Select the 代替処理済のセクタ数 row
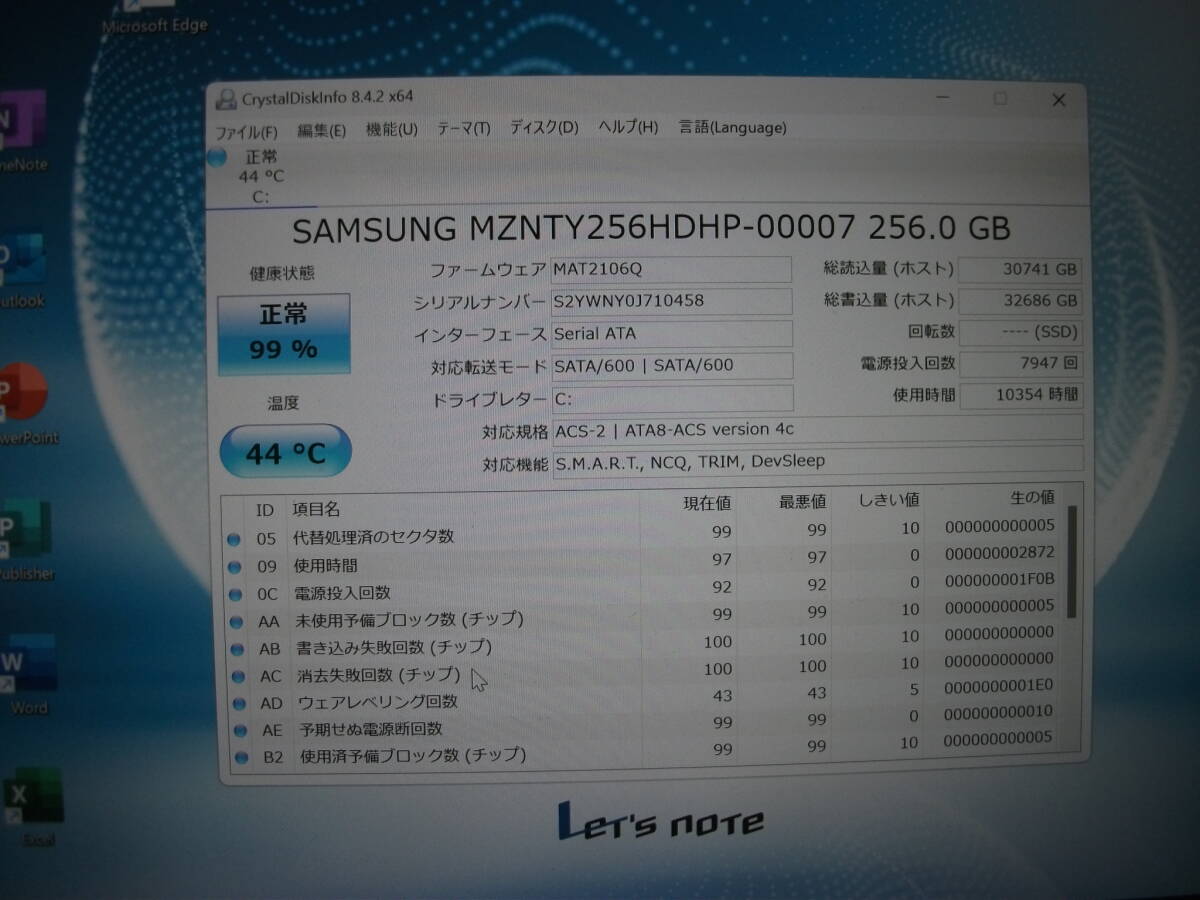Image resolution: width=1200 pixels, height=900 pixels. click(x=645, y=533)
